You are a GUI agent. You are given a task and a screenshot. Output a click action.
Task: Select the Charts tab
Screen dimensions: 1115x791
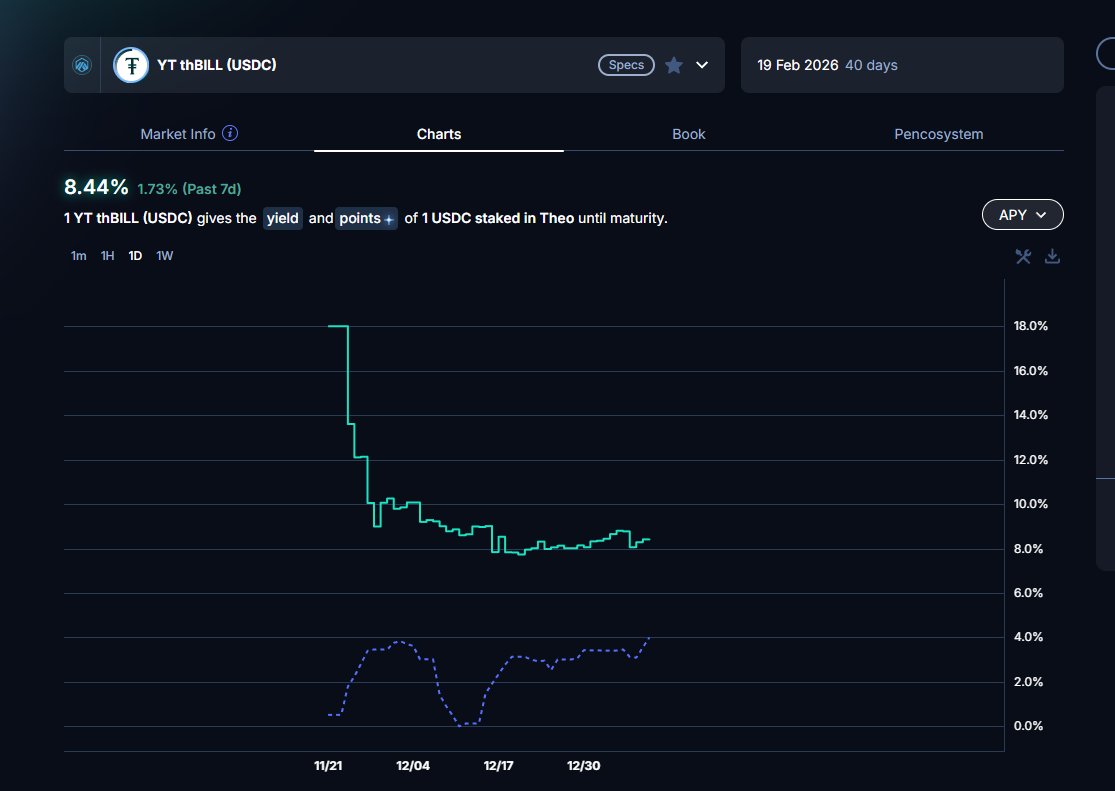pos(439,134)
